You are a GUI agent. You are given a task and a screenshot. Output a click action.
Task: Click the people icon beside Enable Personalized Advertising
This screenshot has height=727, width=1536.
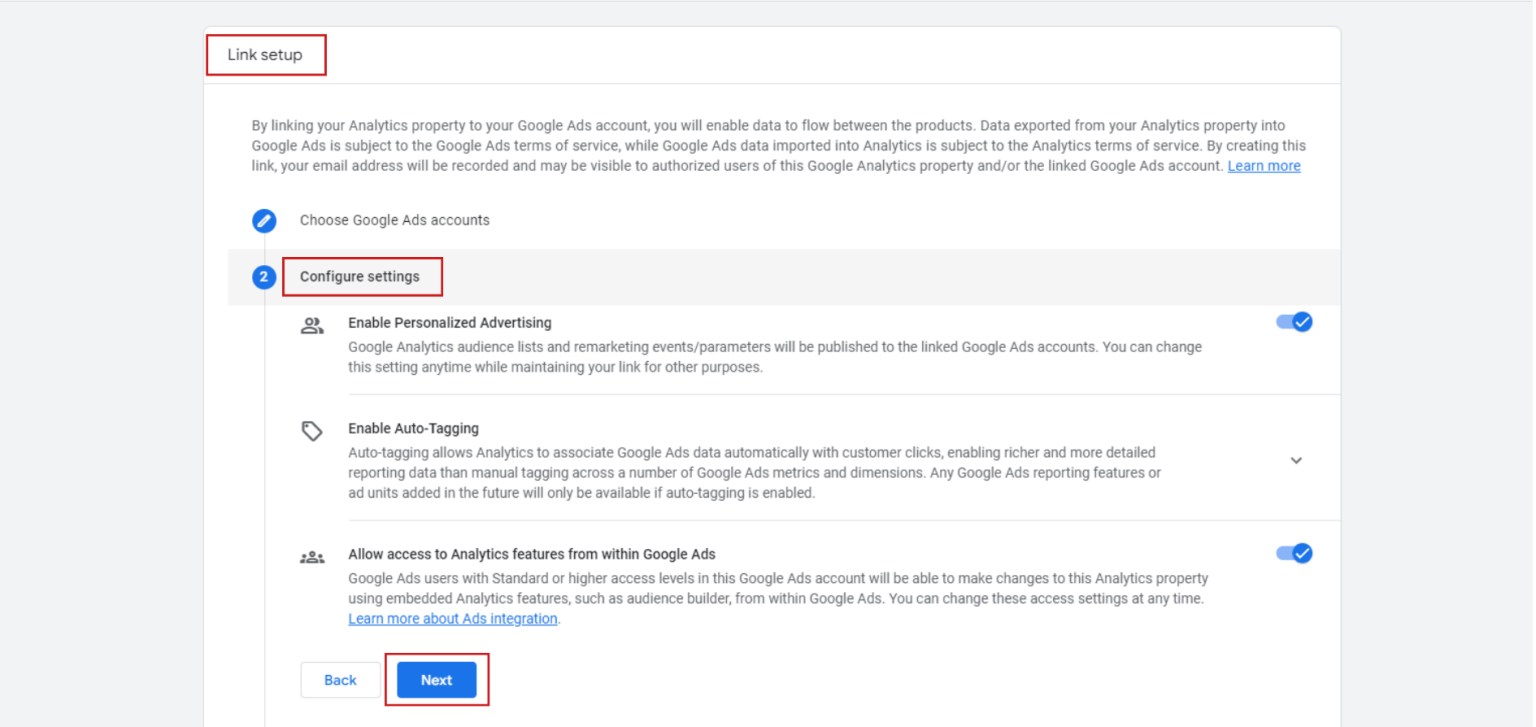coord(312,325)
